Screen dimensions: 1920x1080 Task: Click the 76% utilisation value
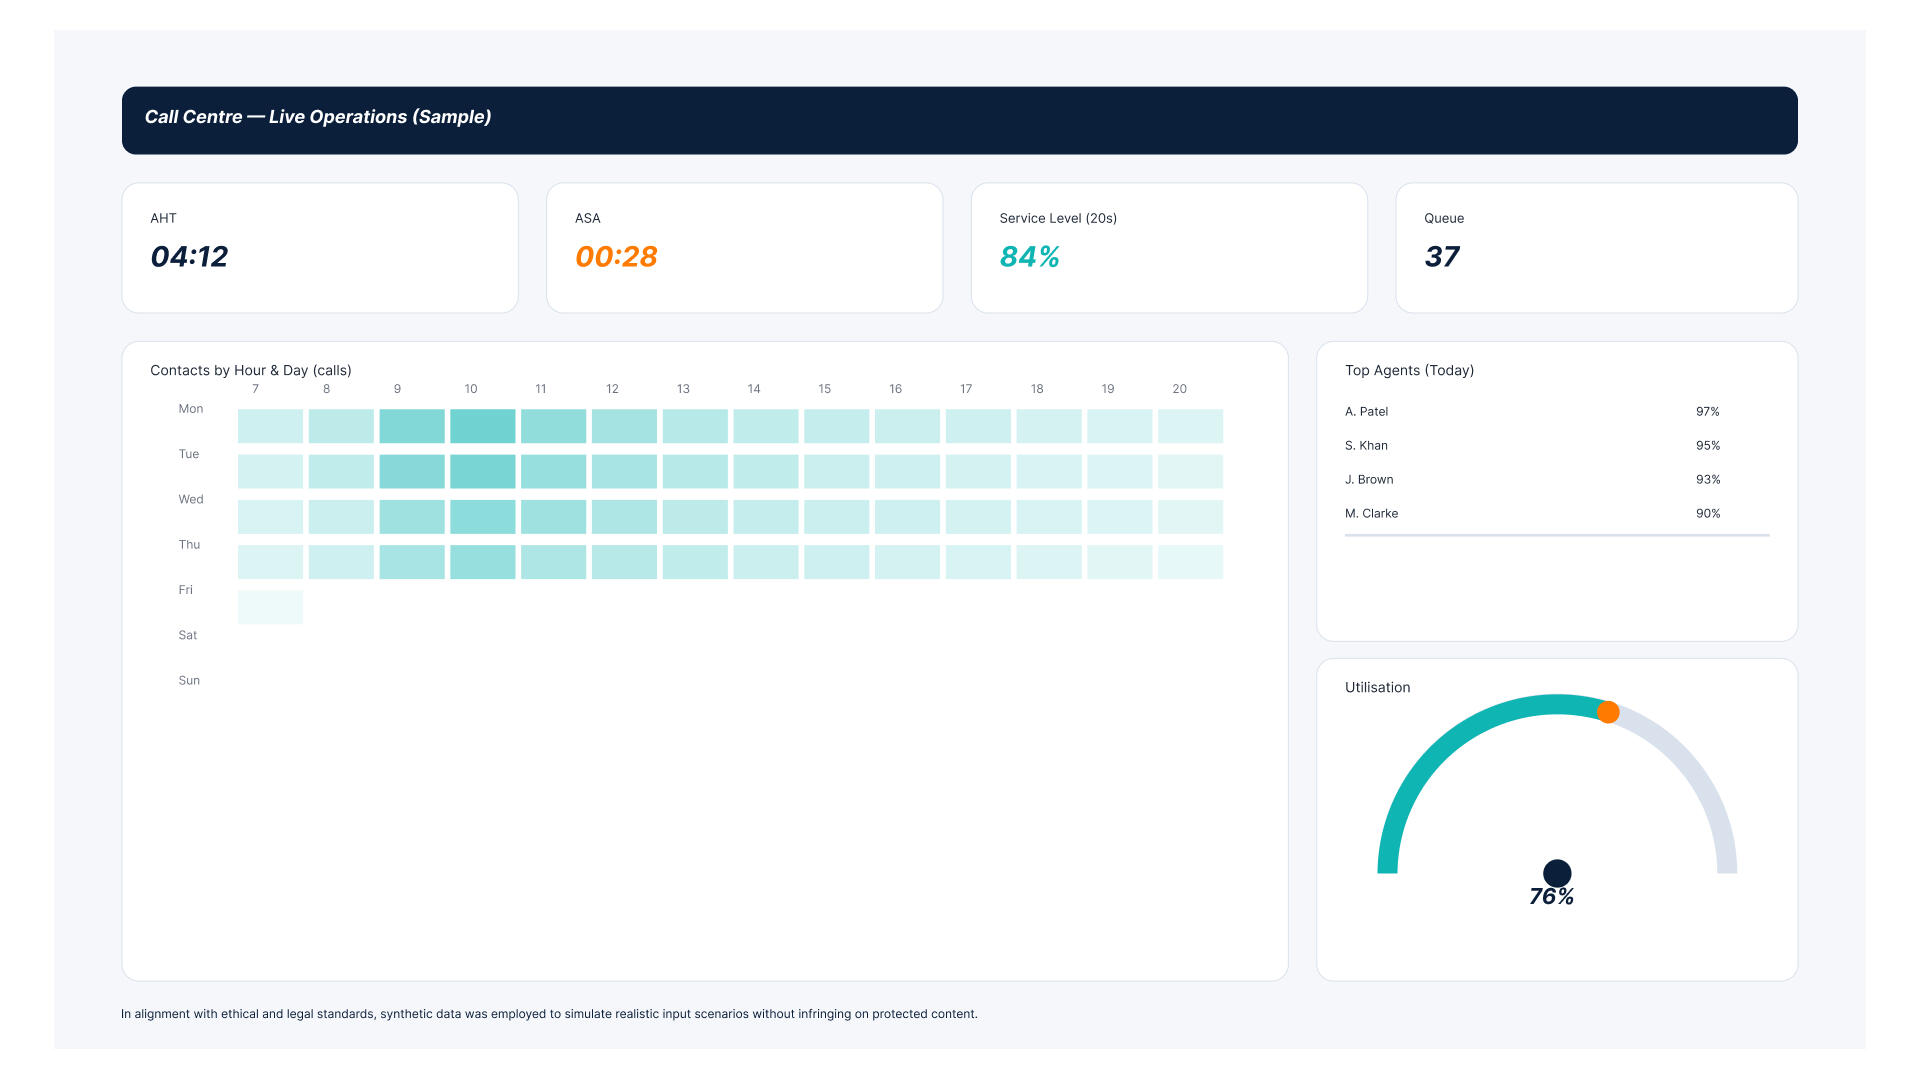(1551, 897)
